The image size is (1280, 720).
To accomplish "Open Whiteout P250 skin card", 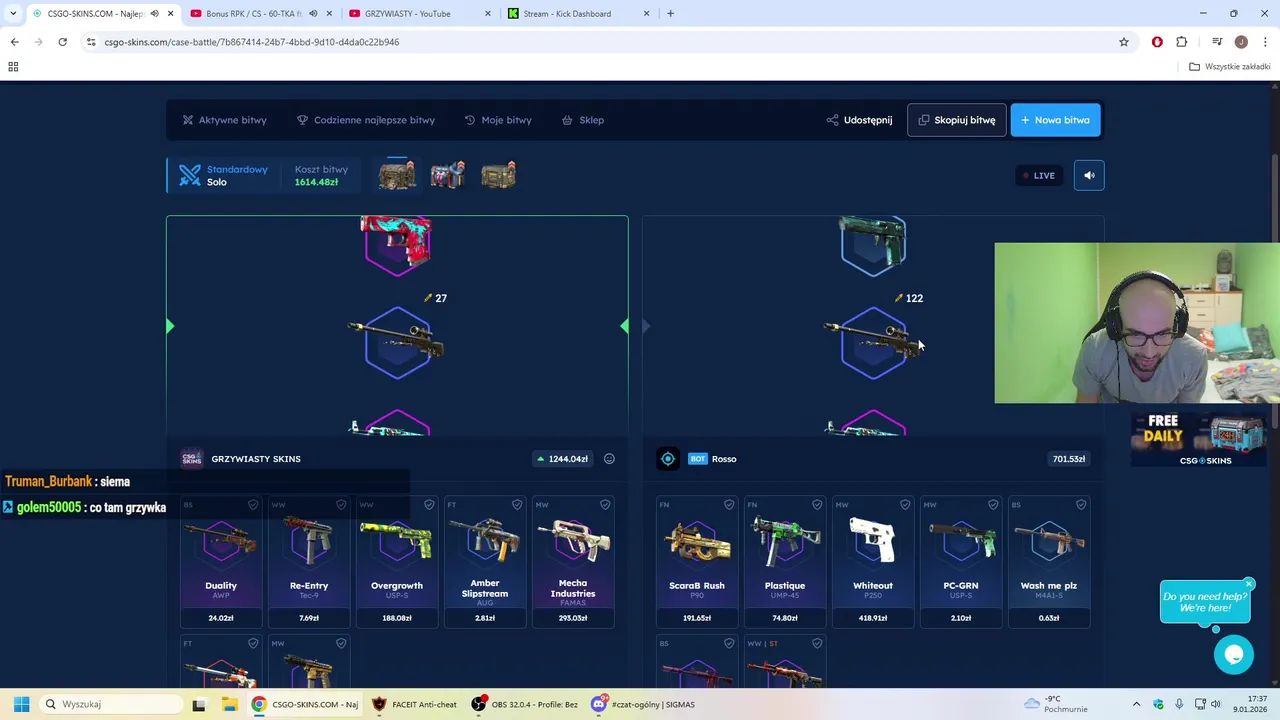I will (873, 562).
